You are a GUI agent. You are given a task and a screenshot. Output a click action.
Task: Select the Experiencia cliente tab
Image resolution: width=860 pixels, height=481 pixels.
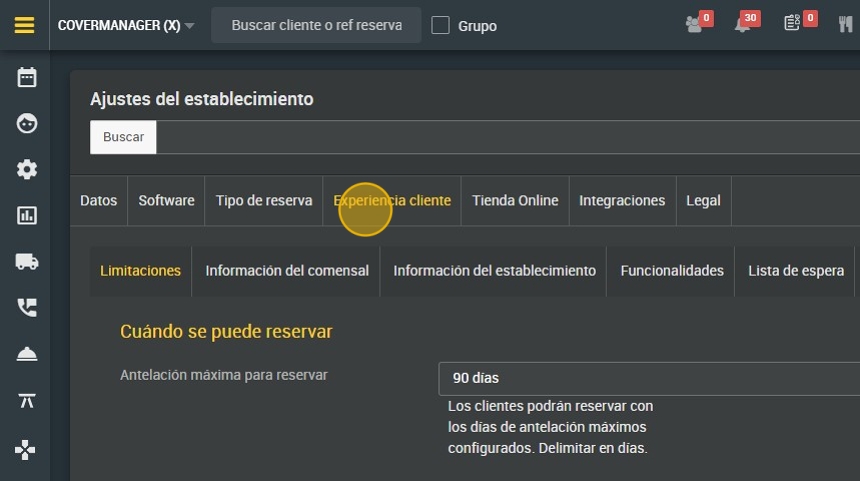[x=392, y=201]
